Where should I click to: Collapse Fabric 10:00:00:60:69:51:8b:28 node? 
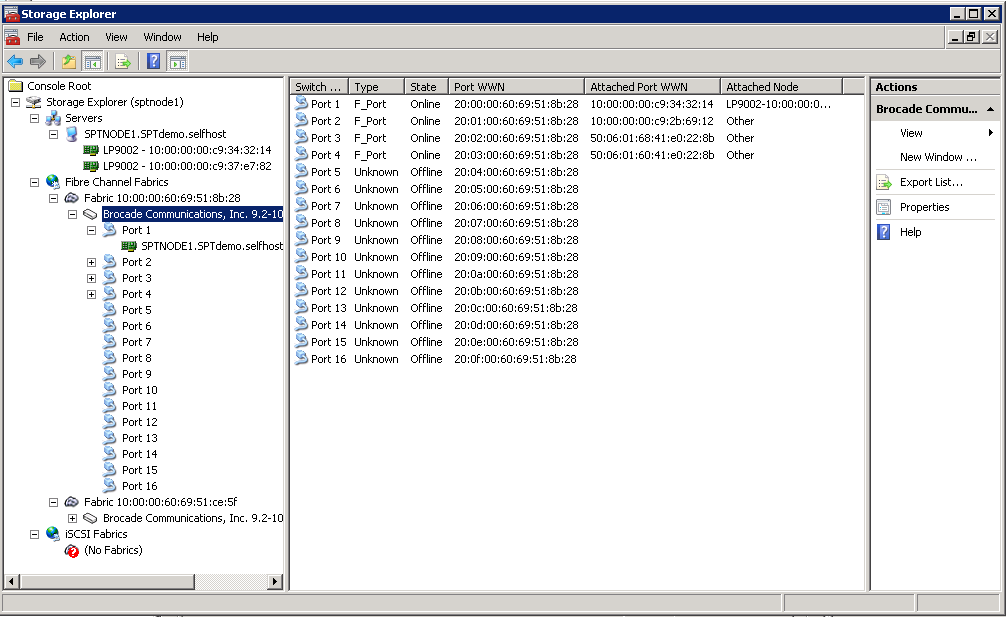click(x=54, y=198)
